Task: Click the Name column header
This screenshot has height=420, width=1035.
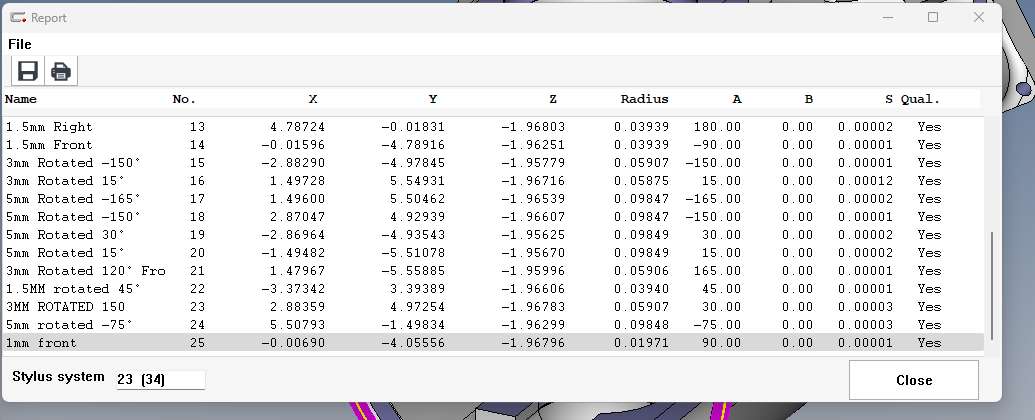Action: point(21,99)
